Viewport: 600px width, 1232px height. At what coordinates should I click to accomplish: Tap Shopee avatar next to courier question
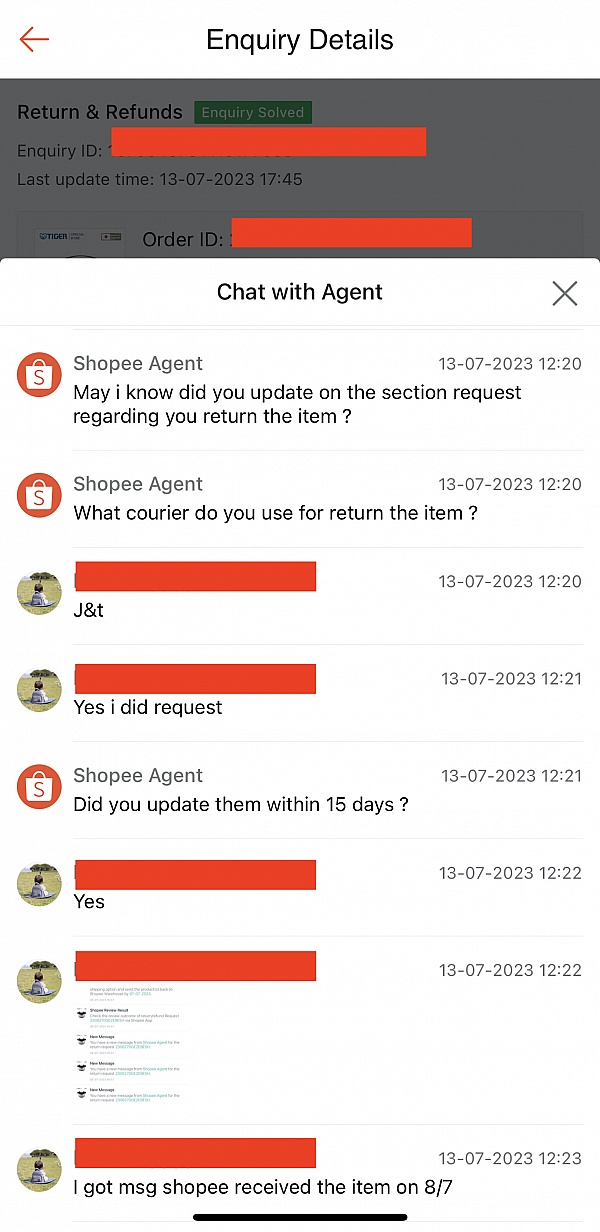pos(39,496)
